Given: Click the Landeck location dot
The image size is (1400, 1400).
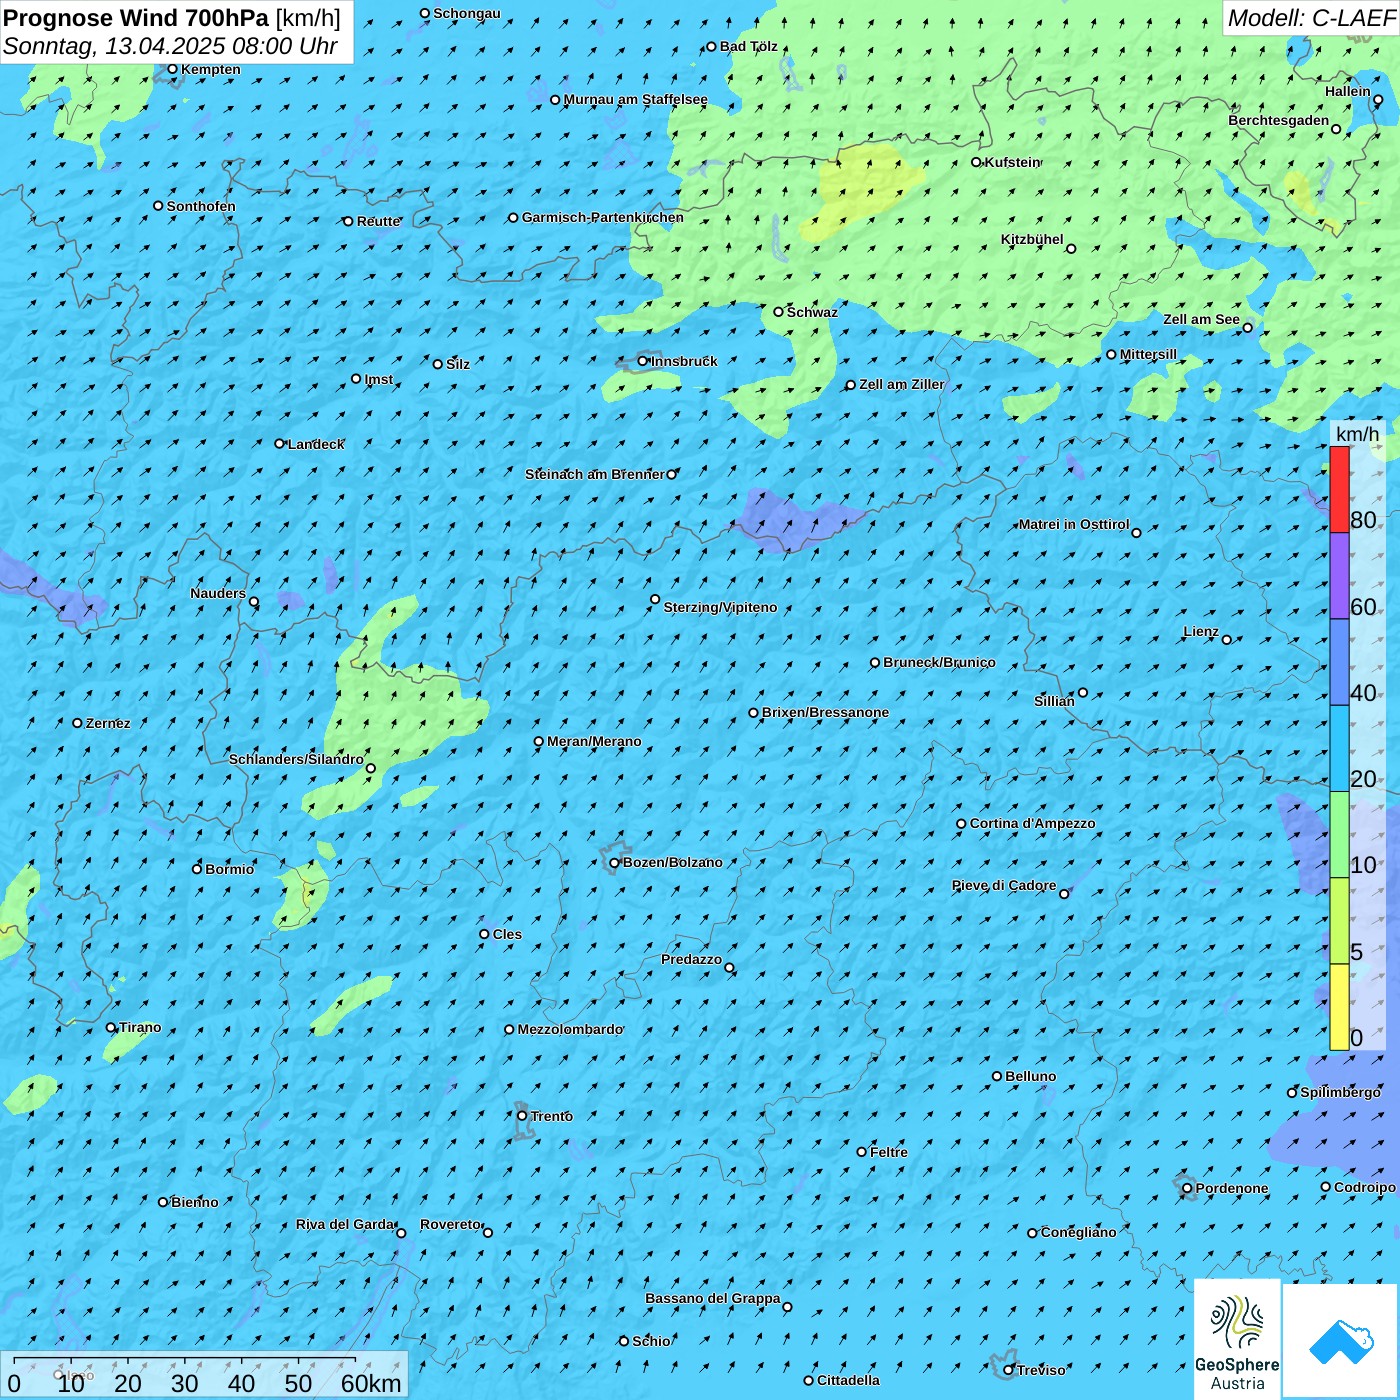Looking at the screenshot, I should [280, 444].
